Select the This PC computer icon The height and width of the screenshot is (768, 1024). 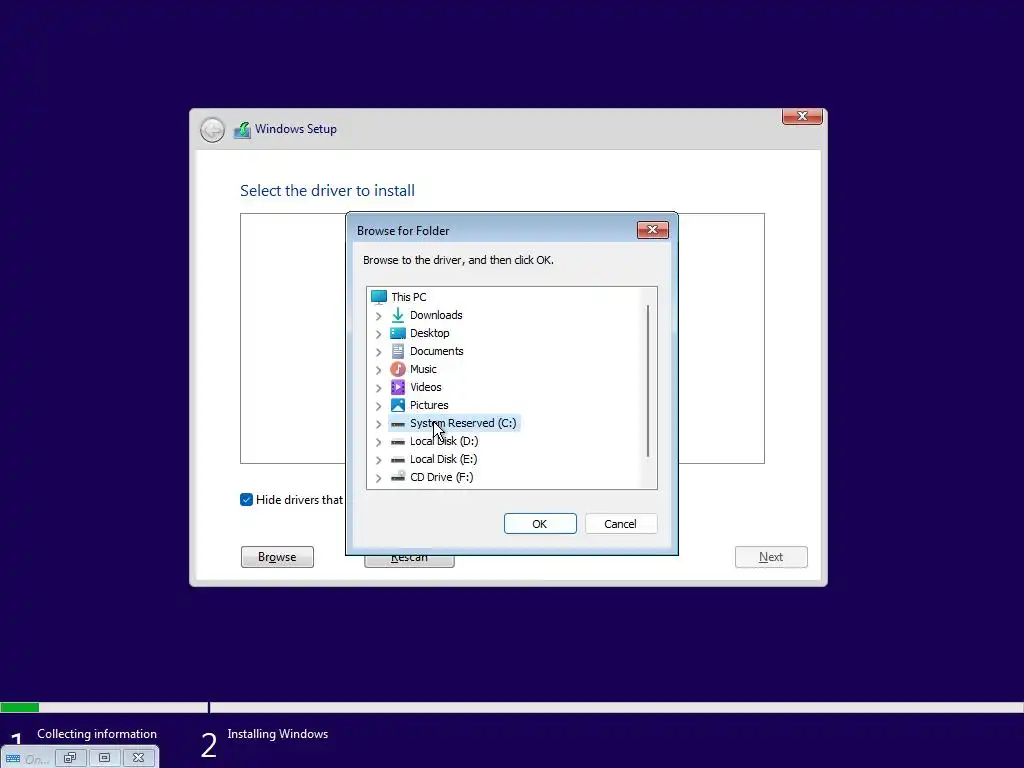[x=379, y=297]
